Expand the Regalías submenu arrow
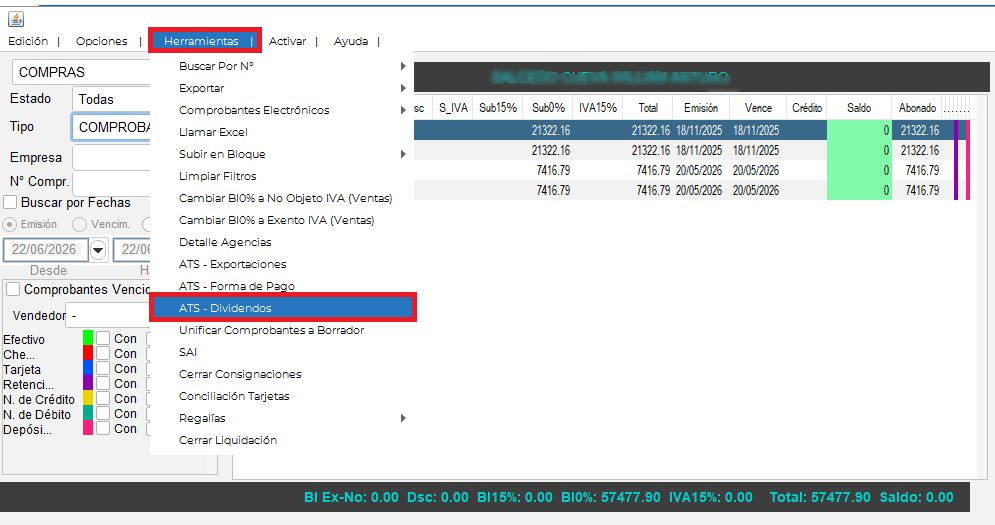The width and height of the screenshot is (995, 525). tap(403, 418)
